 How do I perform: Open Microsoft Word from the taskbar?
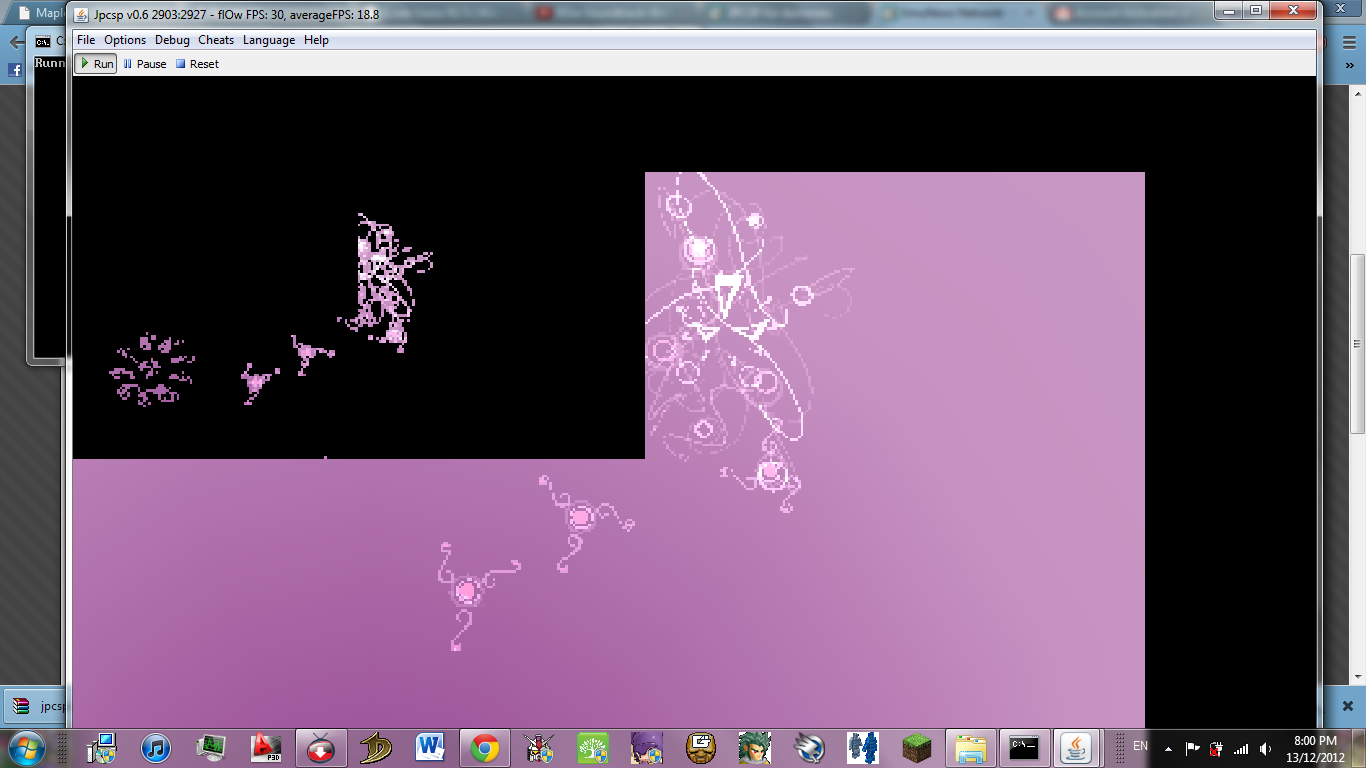click(x=431, y=747)
